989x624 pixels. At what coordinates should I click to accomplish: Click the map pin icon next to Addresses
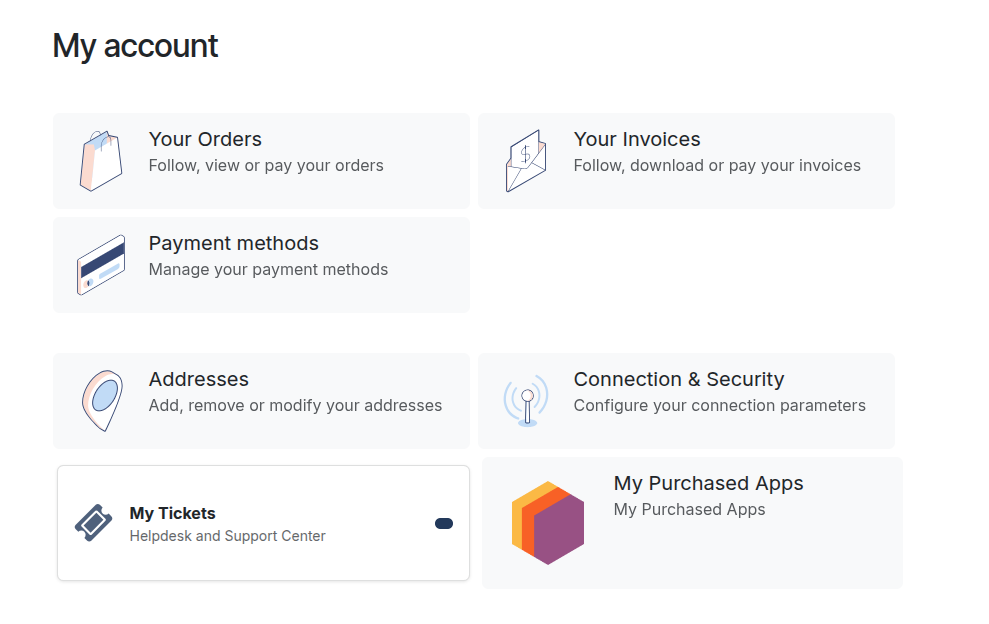coord(100,399)
